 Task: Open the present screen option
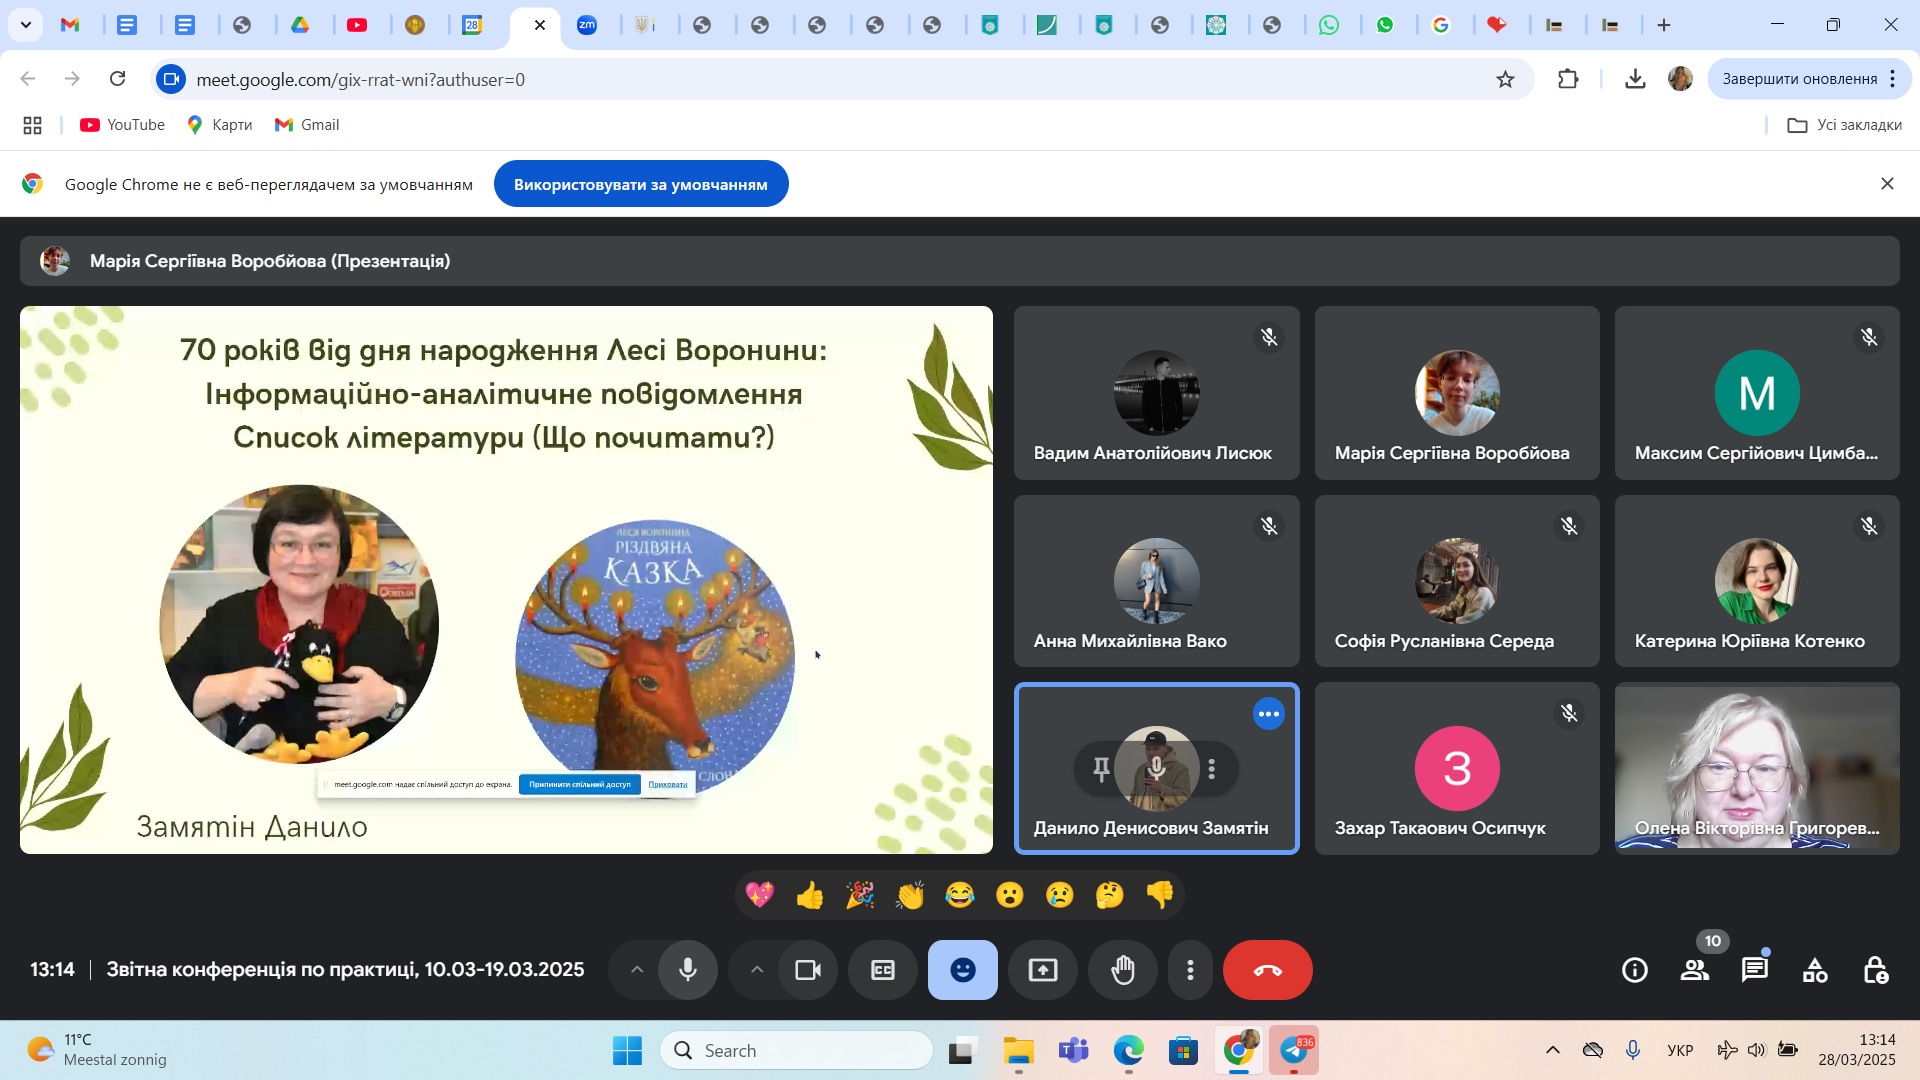point(1043,970)
